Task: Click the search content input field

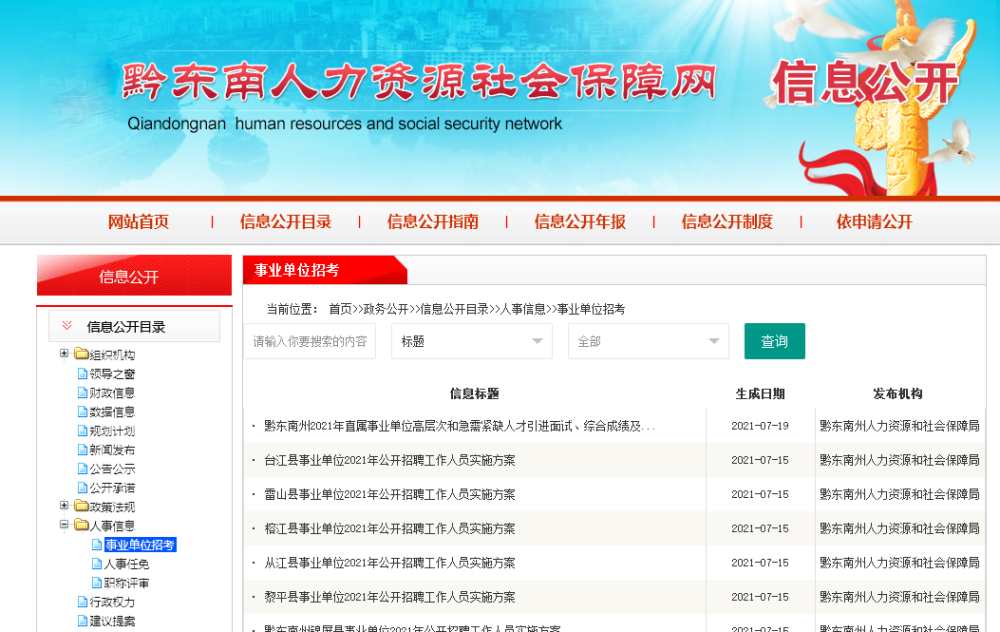Action: click(309, 341)
